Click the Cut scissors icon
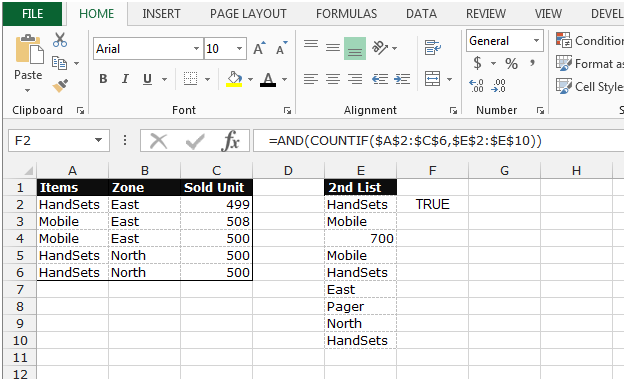626x381 pixels. pyautogui.click(x=60, y=40)
